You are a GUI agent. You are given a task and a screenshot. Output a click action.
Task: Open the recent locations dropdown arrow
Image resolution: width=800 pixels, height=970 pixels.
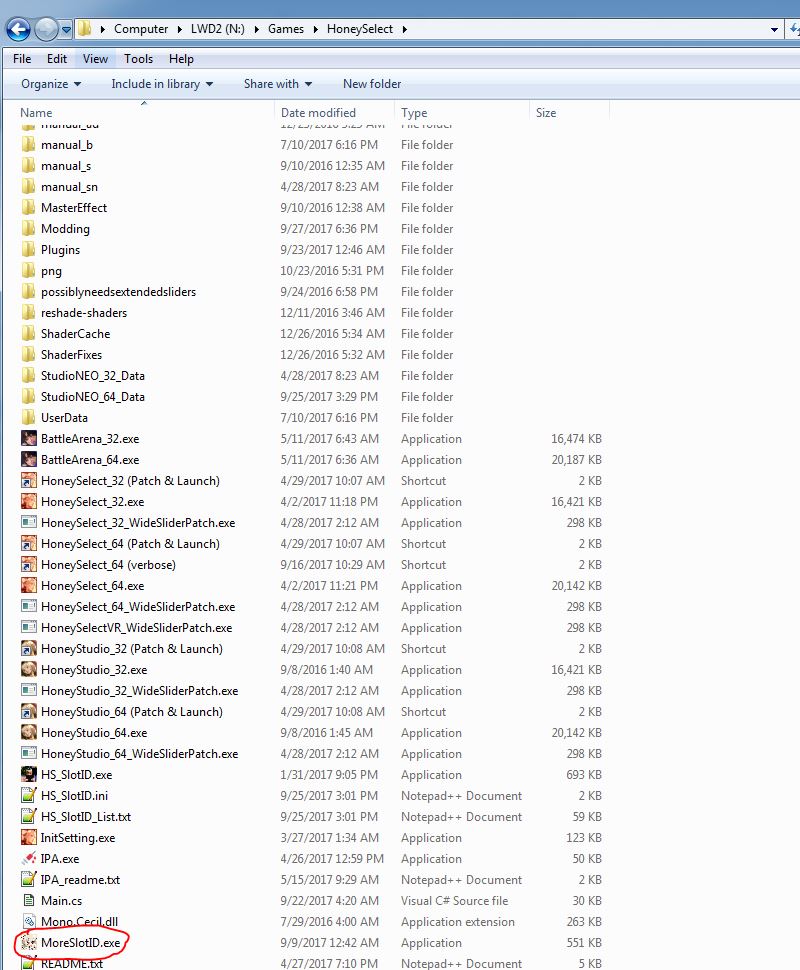pos(66,29)
